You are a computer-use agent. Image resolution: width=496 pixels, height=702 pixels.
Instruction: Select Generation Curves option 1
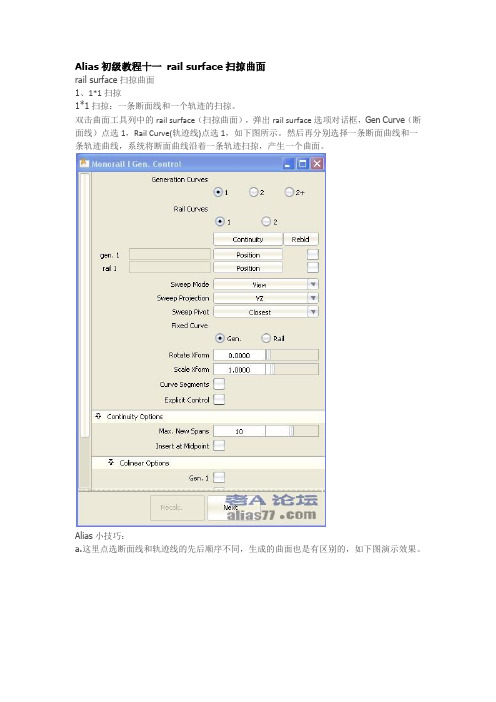click(218, 192)
